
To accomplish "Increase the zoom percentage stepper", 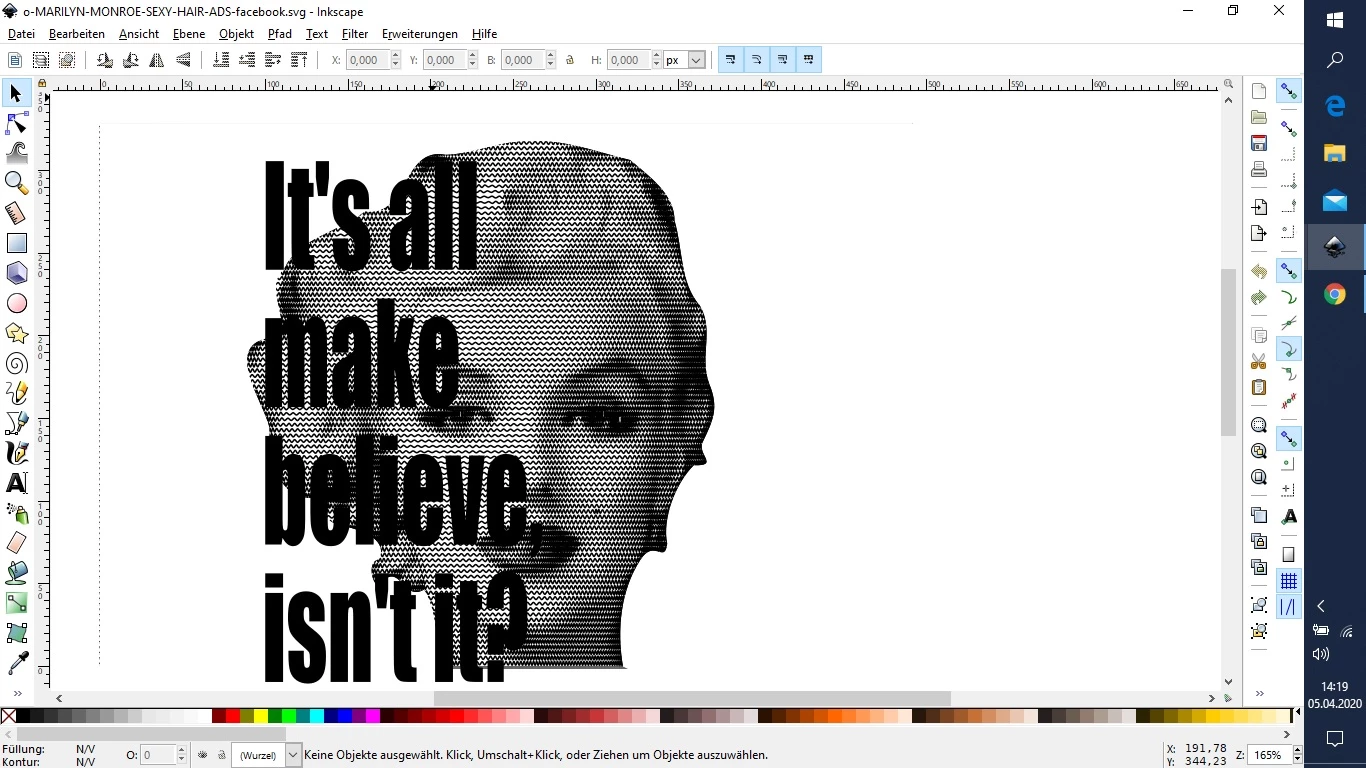I will [x=1298, y=750].
